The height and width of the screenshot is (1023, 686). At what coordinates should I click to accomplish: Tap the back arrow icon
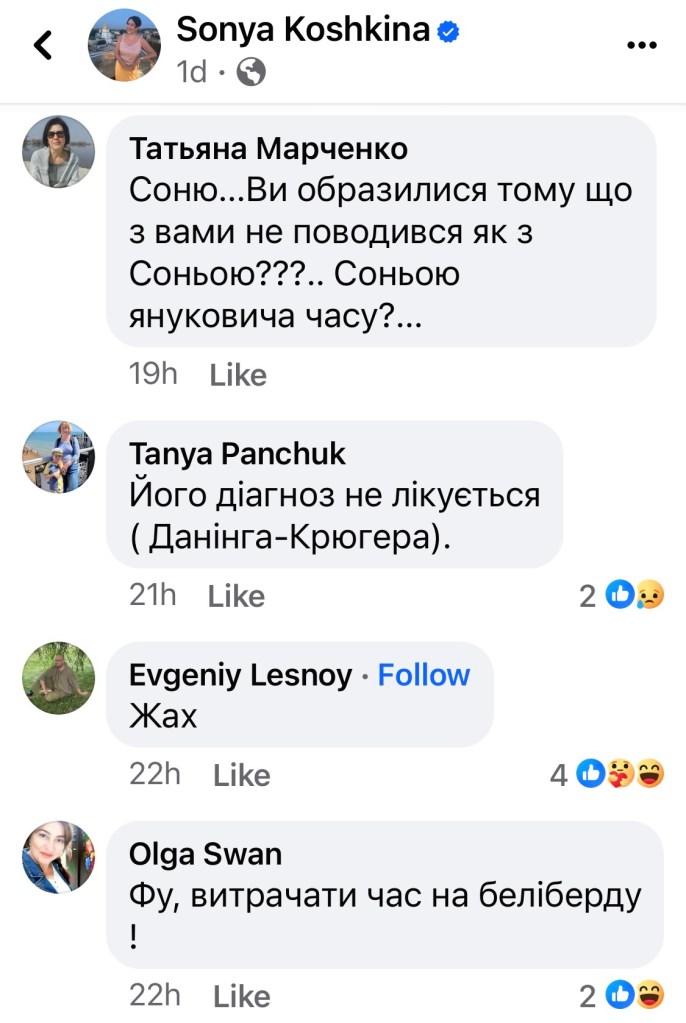[x=42, y=46]
